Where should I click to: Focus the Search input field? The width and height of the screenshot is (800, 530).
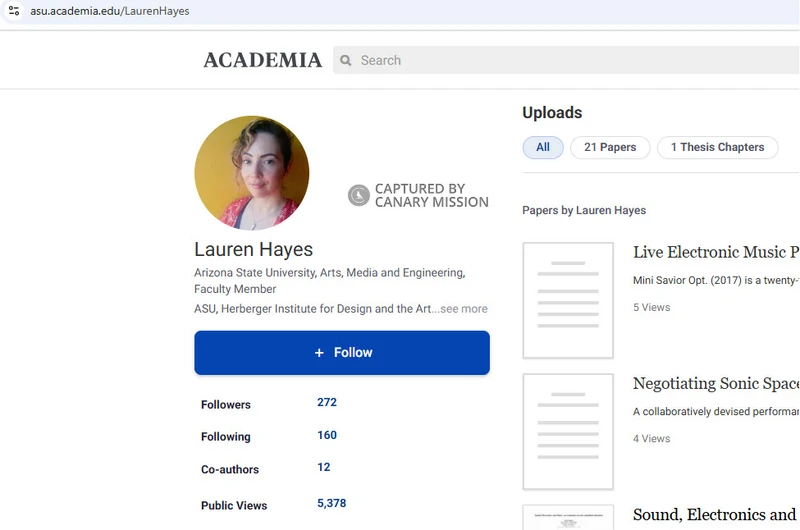pyautogui.click(x=566, y=60)
